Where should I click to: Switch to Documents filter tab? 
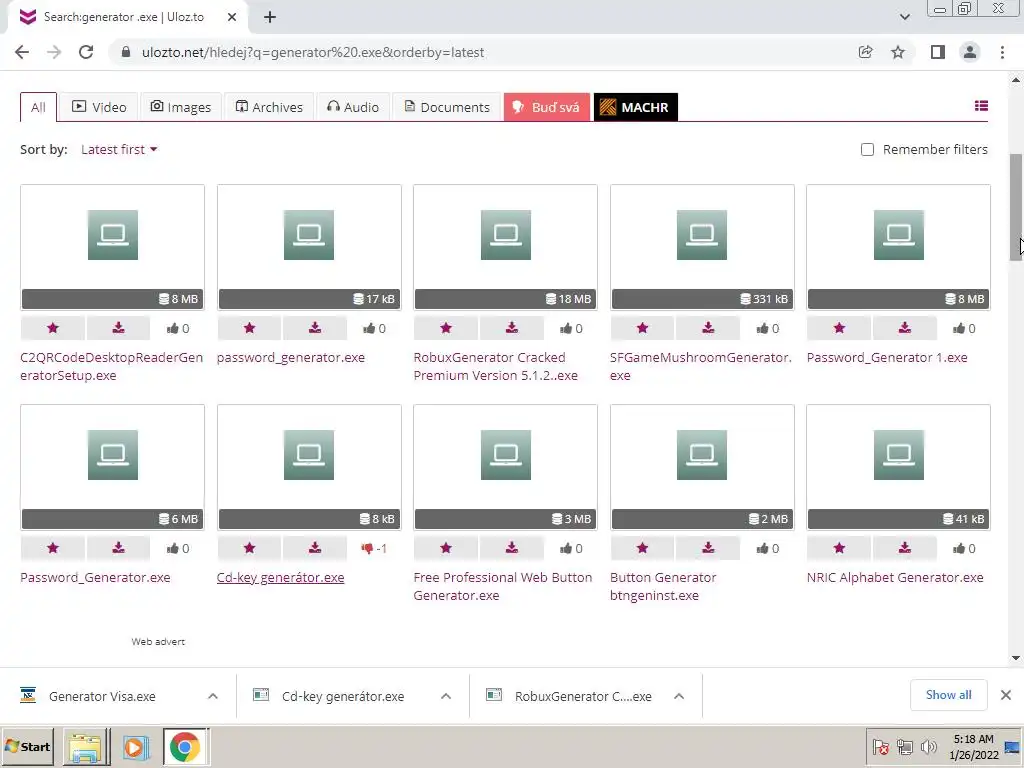click(x=447, y=107)
